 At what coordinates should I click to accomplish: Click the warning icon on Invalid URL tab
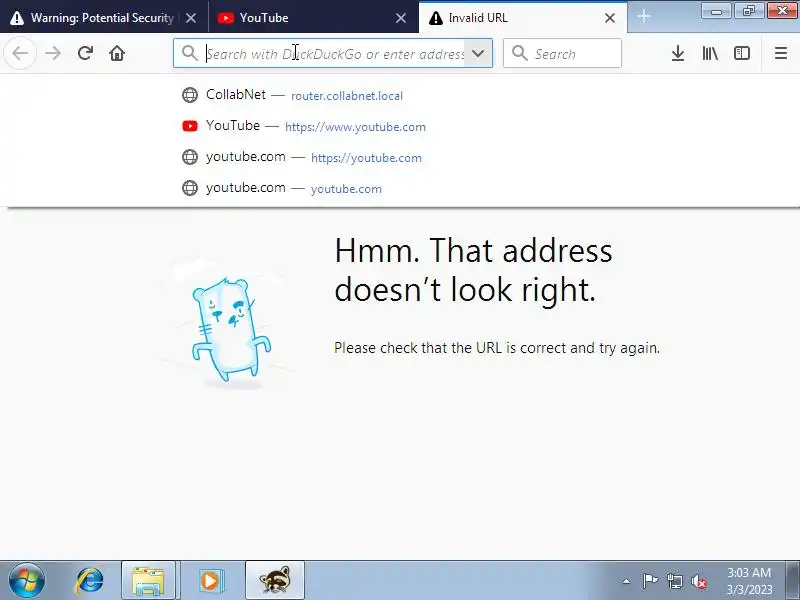click(x=436, y=18)
